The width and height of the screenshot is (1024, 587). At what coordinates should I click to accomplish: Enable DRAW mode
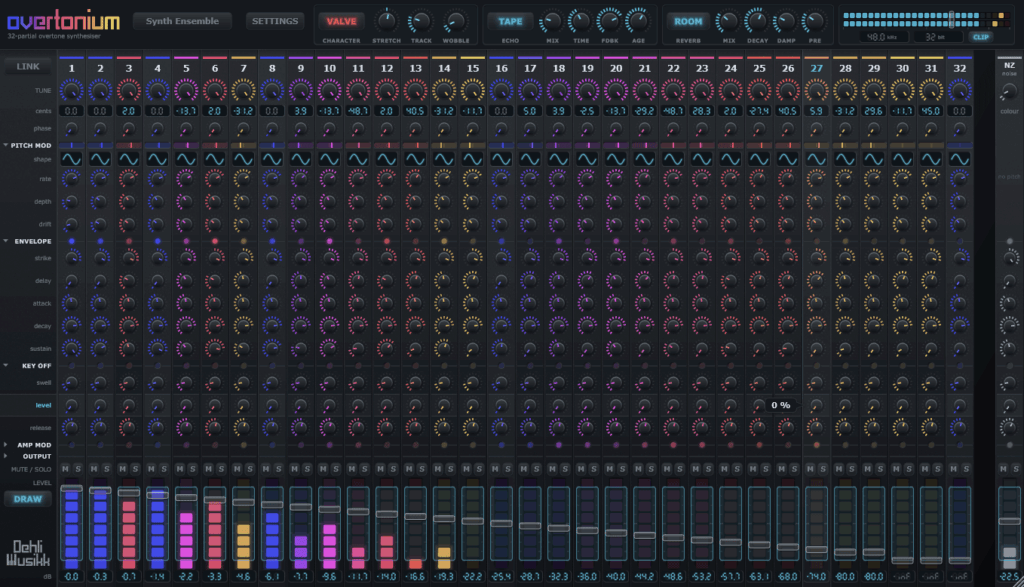click(28, 499)
